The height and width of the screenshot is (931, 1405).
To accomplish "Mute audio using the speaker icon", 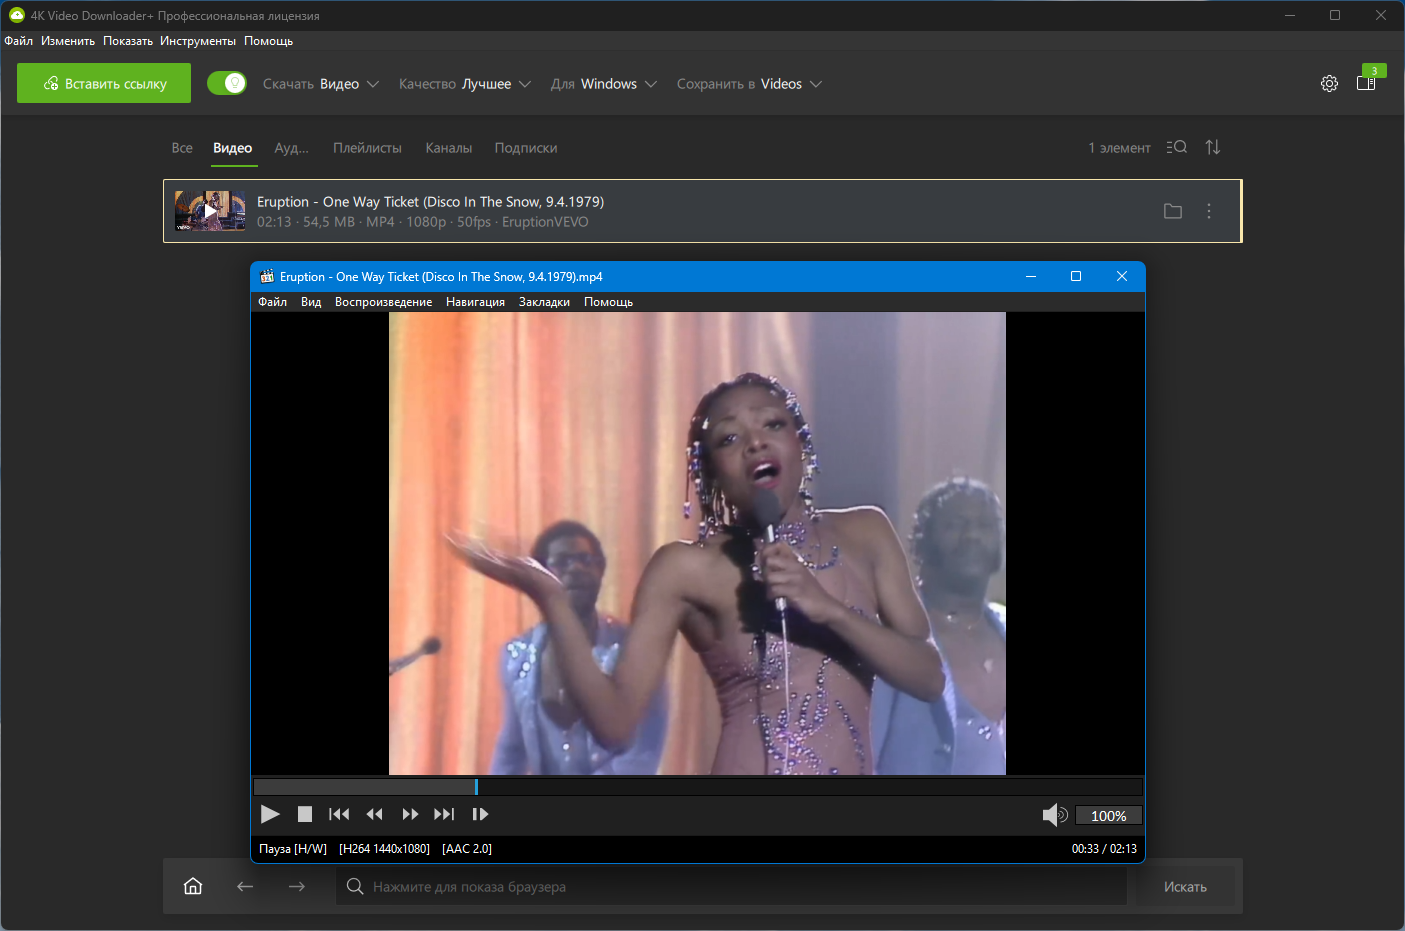I will [1054, 816].
